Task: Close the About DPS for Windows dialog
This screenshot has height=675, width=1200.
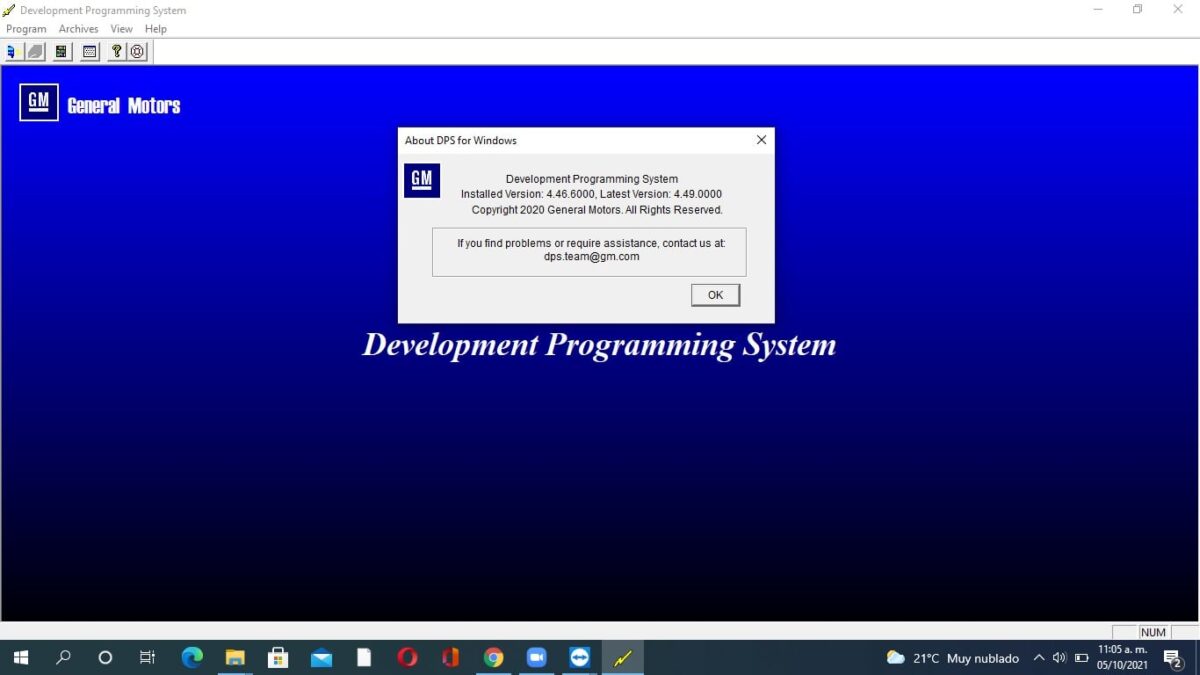Action: (x=761, y=140)
